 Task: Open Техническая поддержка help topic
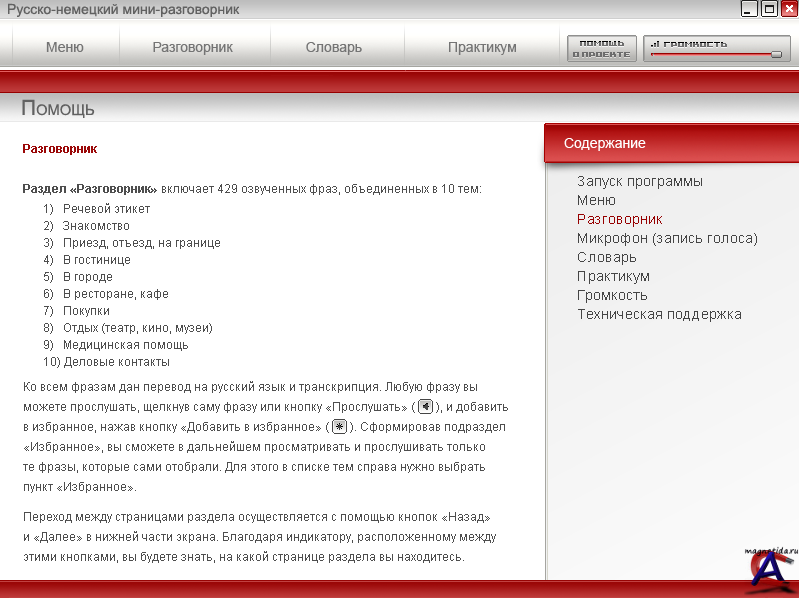659,314
